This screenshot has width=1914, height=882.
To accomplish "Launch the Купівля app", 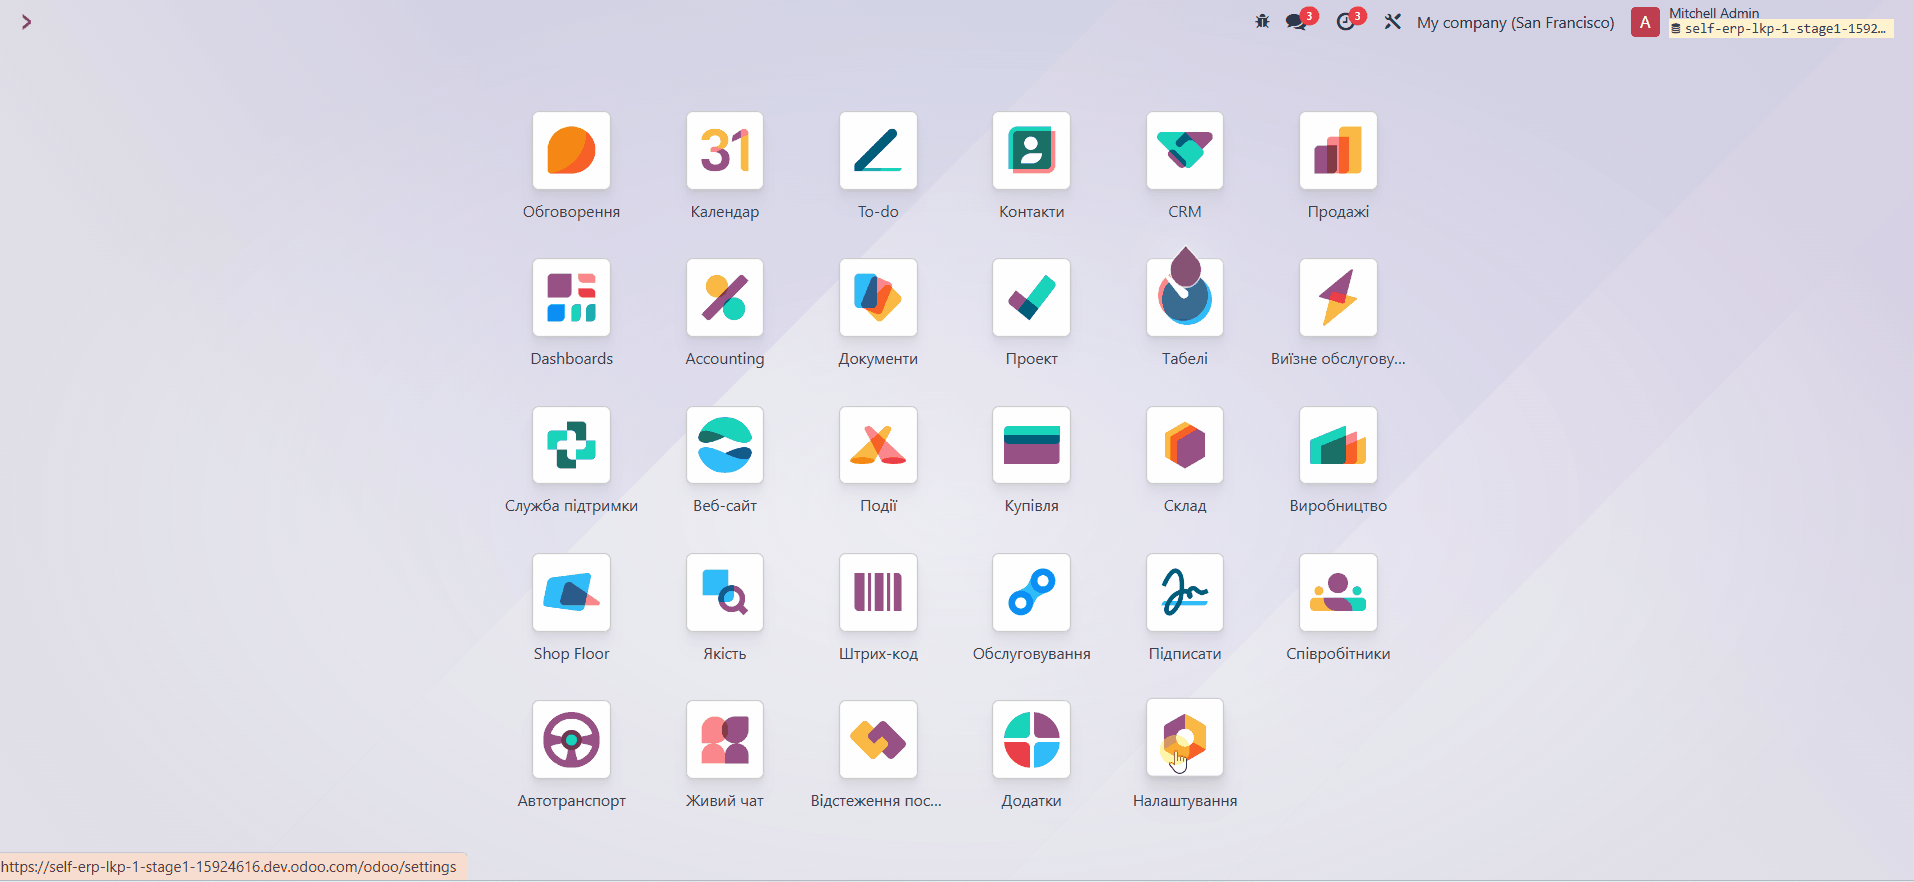I will 1031,445.
